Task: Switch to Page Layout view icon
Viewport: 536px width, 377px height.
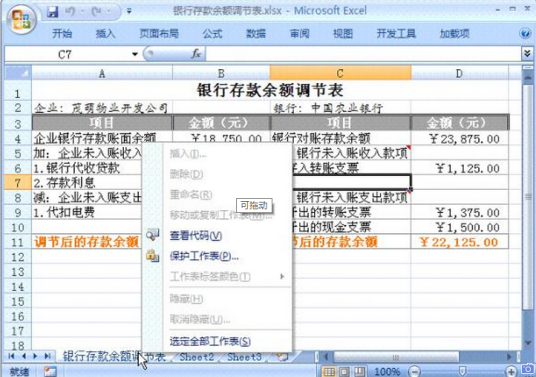Action: pos(344,372)
